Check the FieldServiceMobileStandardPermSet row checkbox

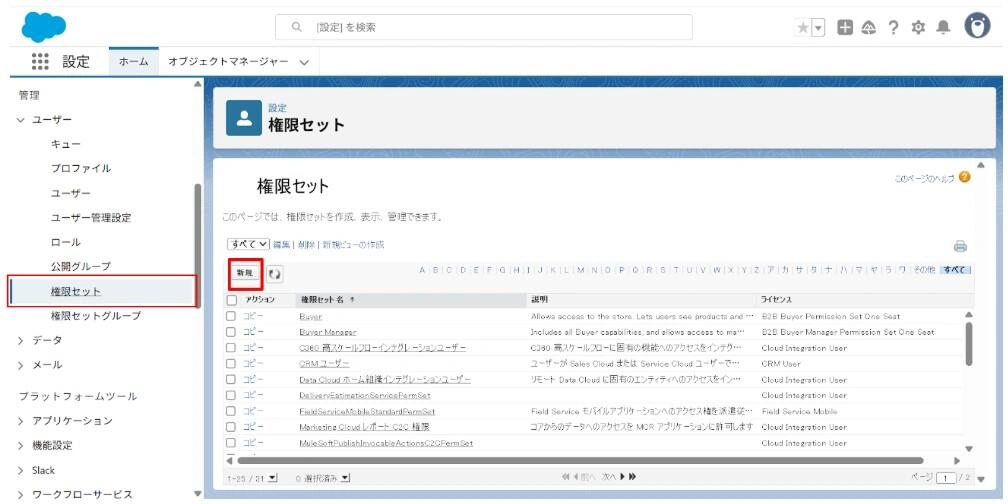pos(231,411)
